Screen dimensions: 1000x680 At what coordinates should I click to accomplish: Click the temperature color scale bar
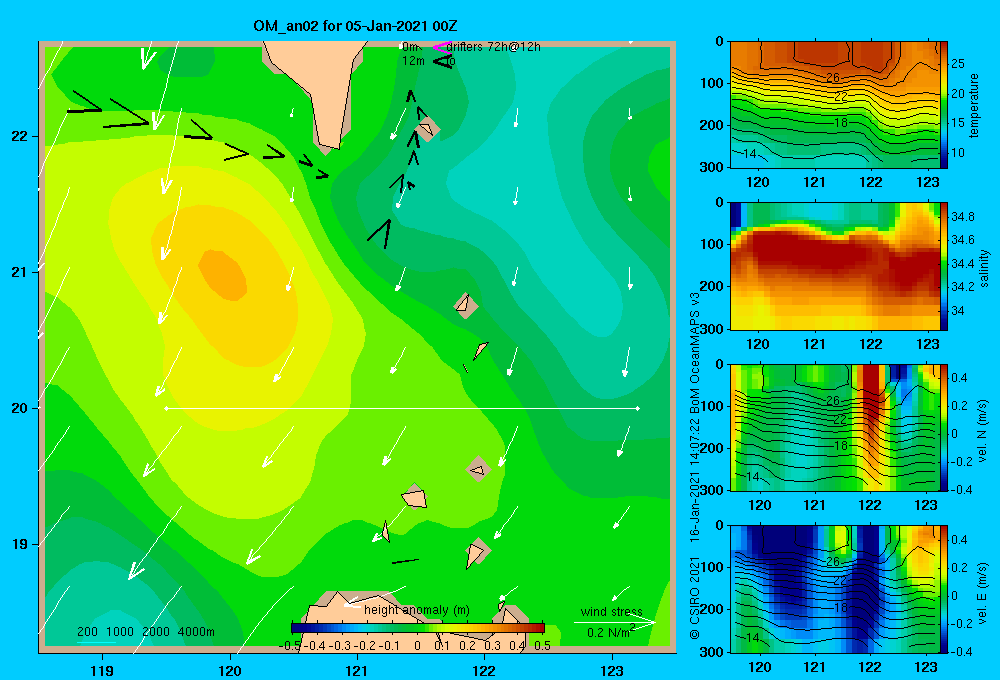pos(944,105)
